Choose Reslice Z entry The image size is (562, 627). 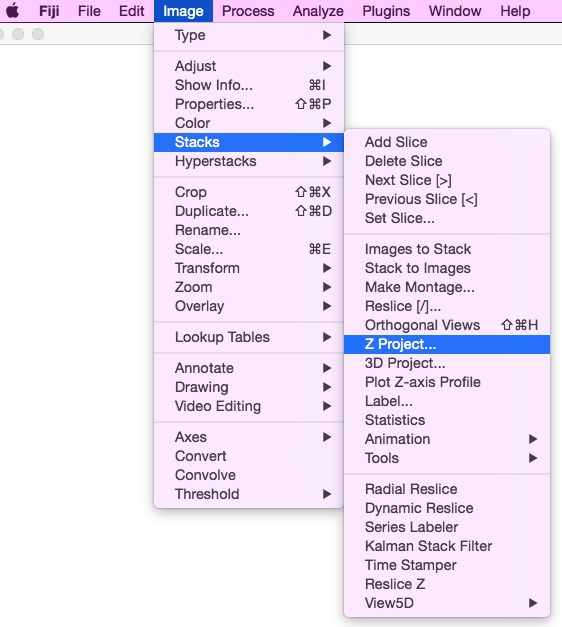click(x=447, y=584)
